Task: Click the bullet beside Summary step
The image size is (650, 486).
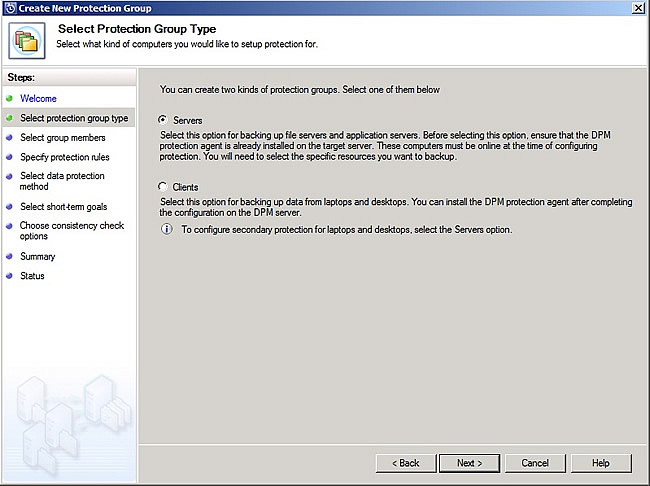Action: click(x=9, y=257)
